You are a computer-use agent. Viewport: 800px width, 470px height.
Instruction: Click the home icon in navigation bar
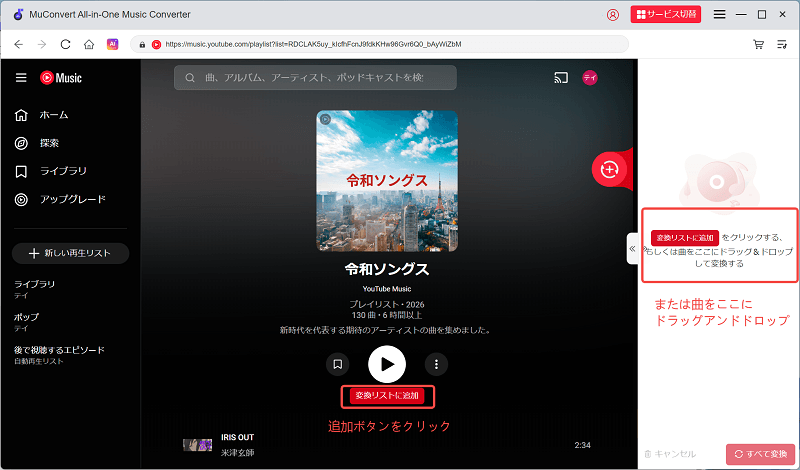[x=89, y=44]
